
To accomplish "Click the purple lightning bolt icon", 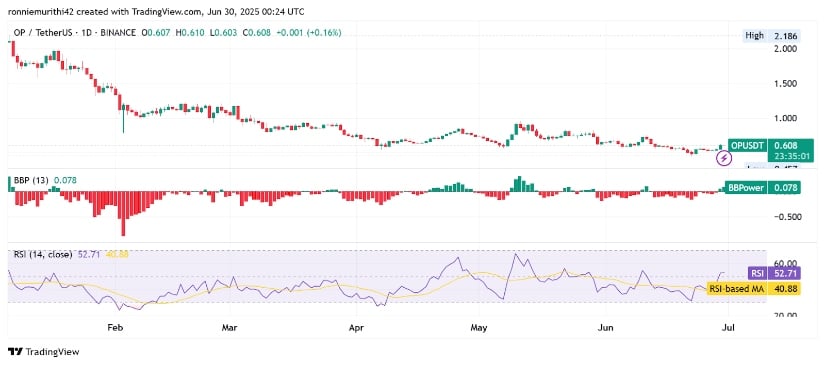I will [x=725, y=157].
